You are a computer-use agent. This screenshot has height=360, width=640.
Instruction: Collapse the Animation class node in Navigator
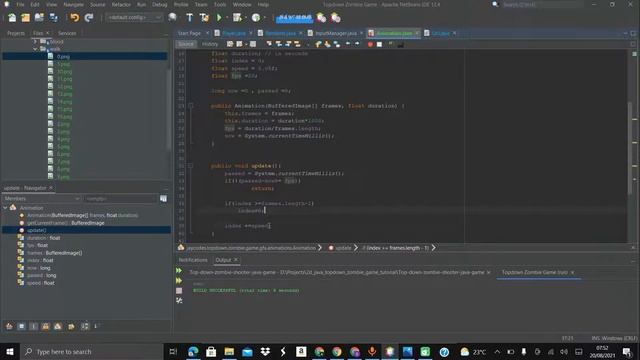5,208
